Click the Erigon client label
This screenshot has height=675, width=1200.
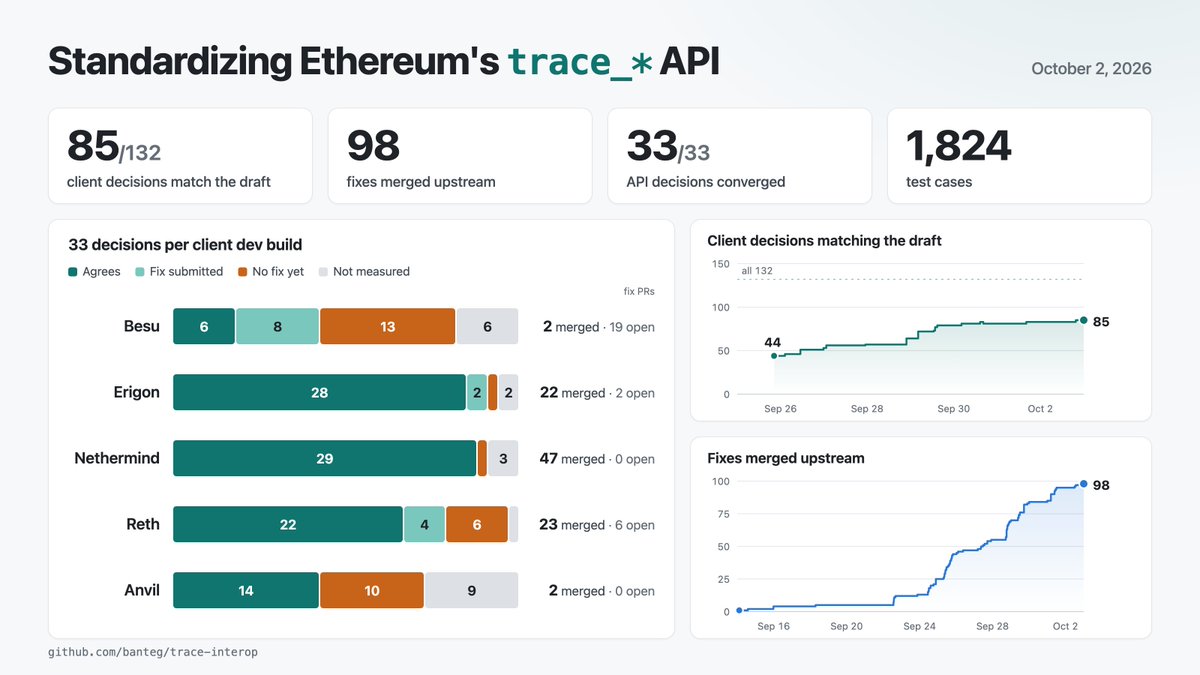[x=136, y=392]
